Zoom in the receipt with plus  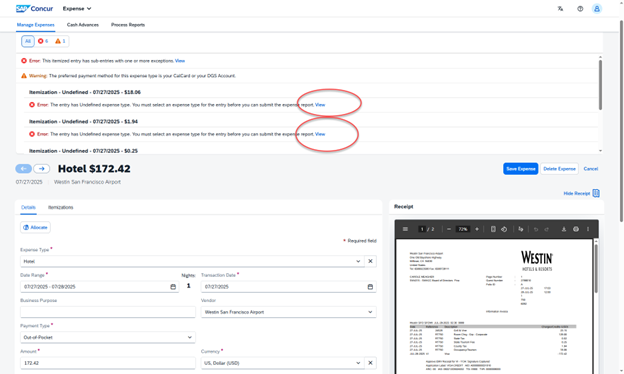click(477, 229)
